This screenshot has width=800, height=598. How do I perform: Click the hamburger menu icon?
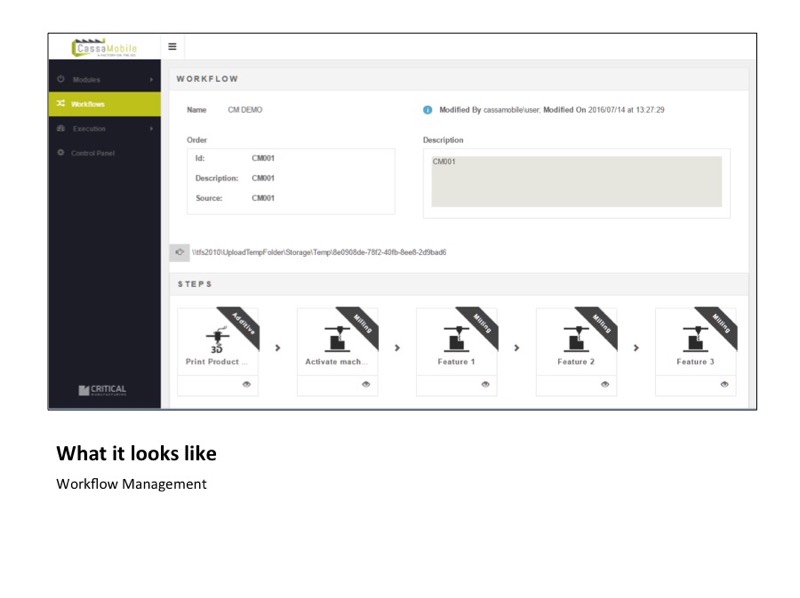tap(172, 46)
